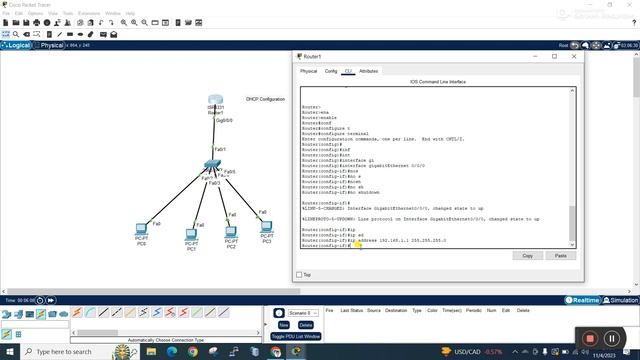Open the Attributes tab in Router1 window
Viewport: 640px width, 360px height.
click(x=369, y=71)
